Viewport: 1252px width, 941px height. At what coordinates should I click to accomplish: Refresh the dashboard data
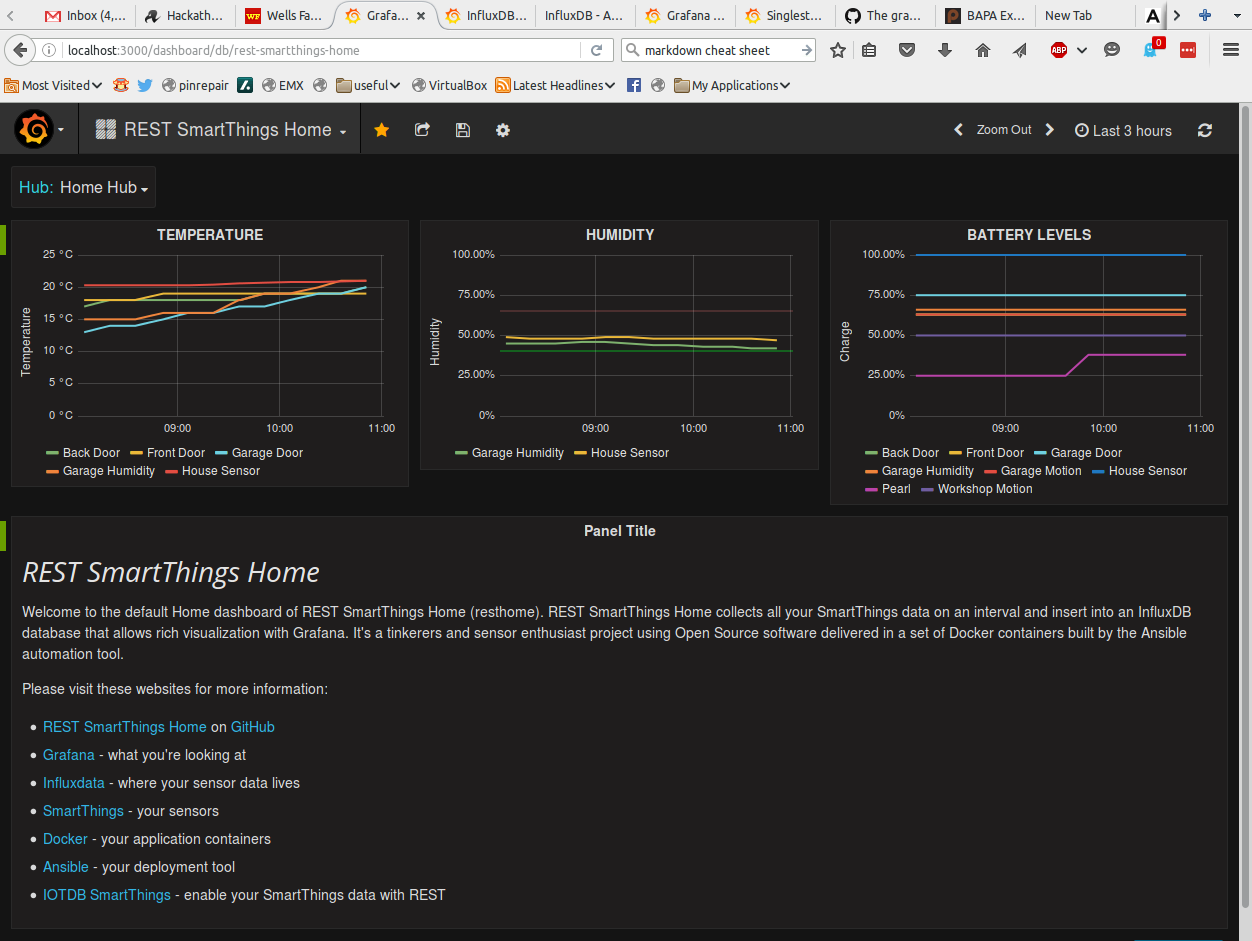[x=1205, y=130]
